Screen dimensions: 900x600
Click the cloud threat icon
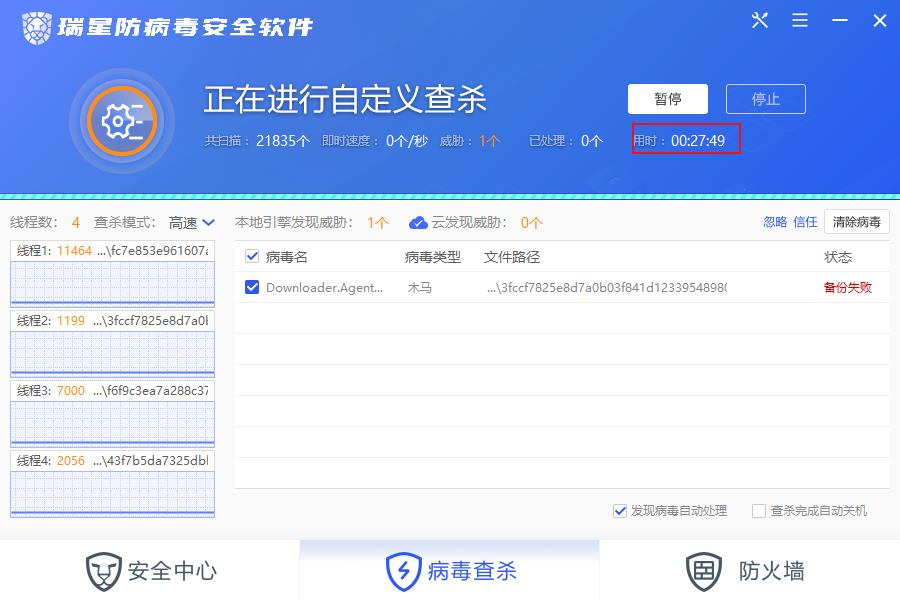(418, 222)
